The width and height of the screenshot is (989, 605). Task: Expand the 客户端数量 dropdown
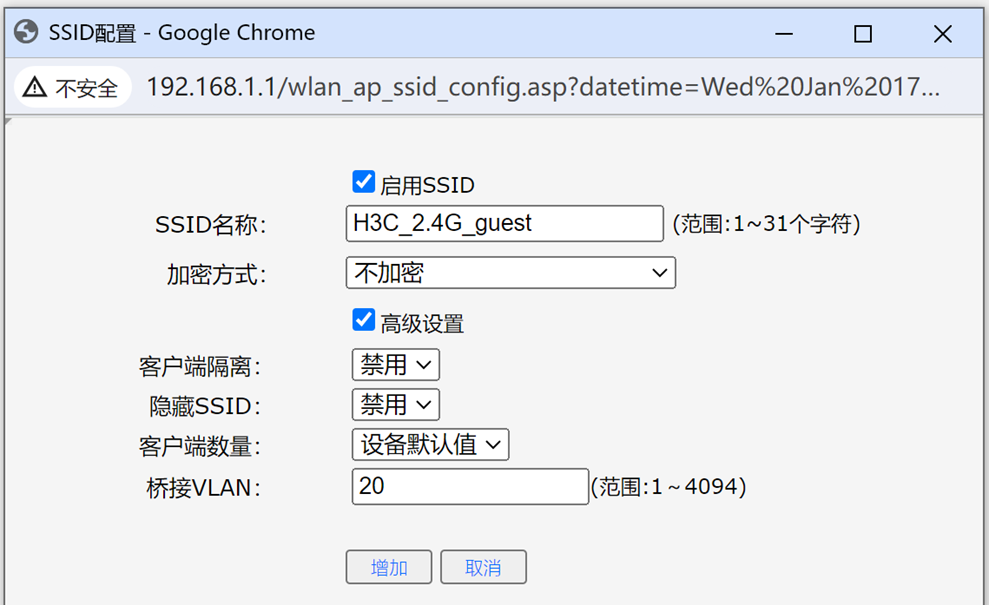click(x=430, y=444)
